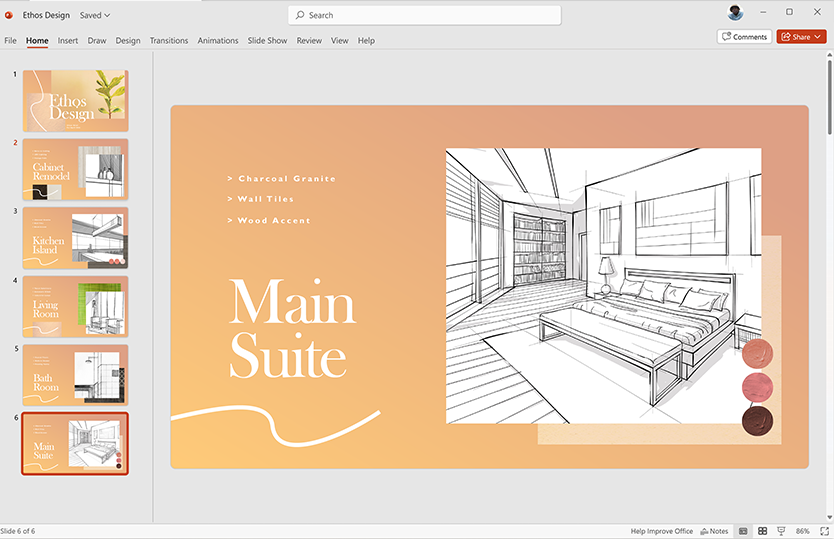The image size is (834, 539).
Task: Open the File menu
Action: point(11,41)
